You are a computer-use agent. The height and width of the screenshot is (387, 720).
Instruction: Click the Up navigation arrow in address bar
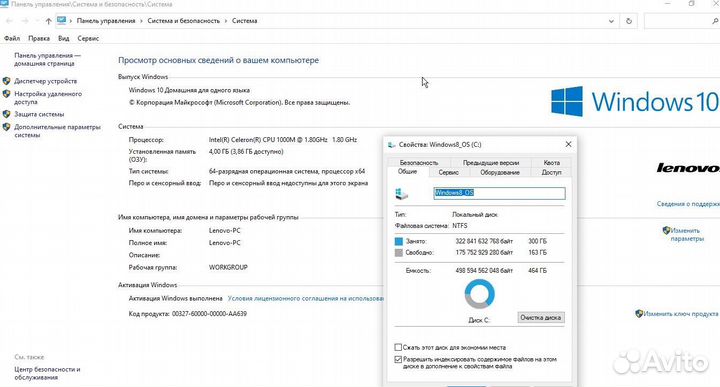[x=49, y=21]
